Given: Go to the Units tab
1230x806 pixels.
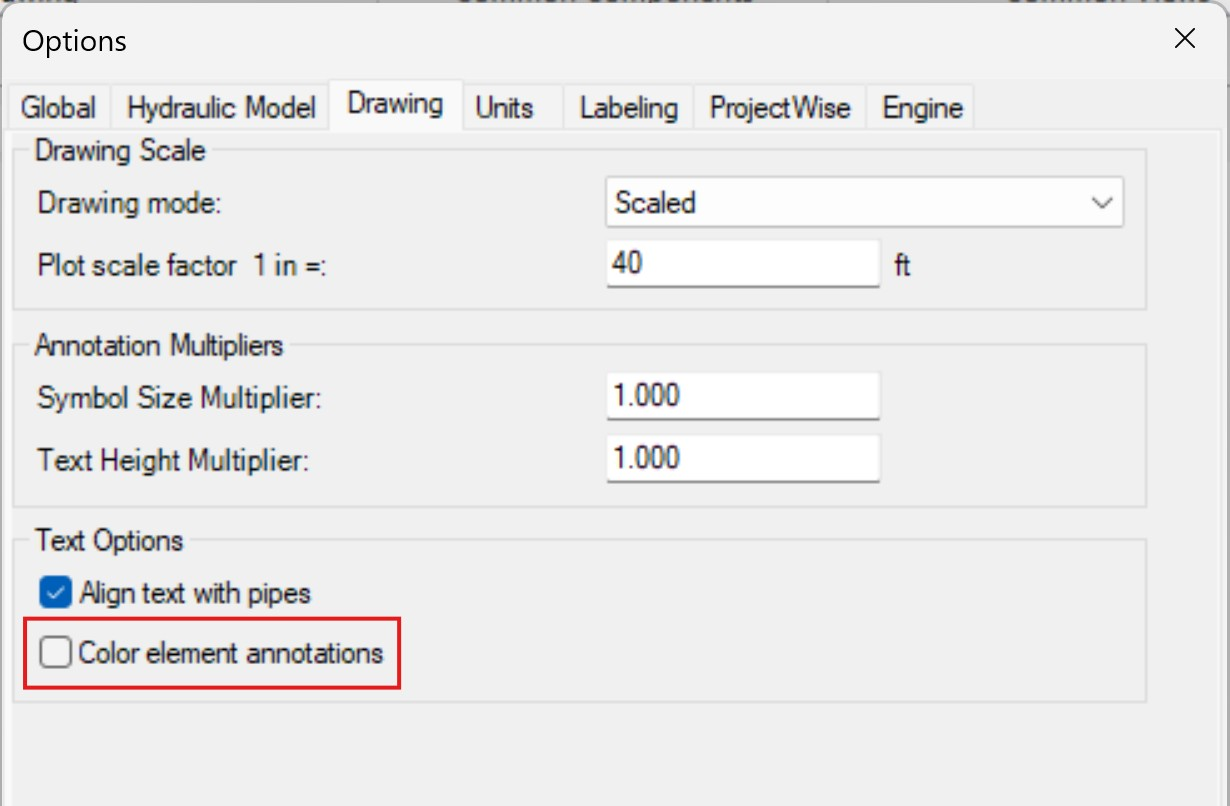Looking at the screenshot, I should 505,108.
